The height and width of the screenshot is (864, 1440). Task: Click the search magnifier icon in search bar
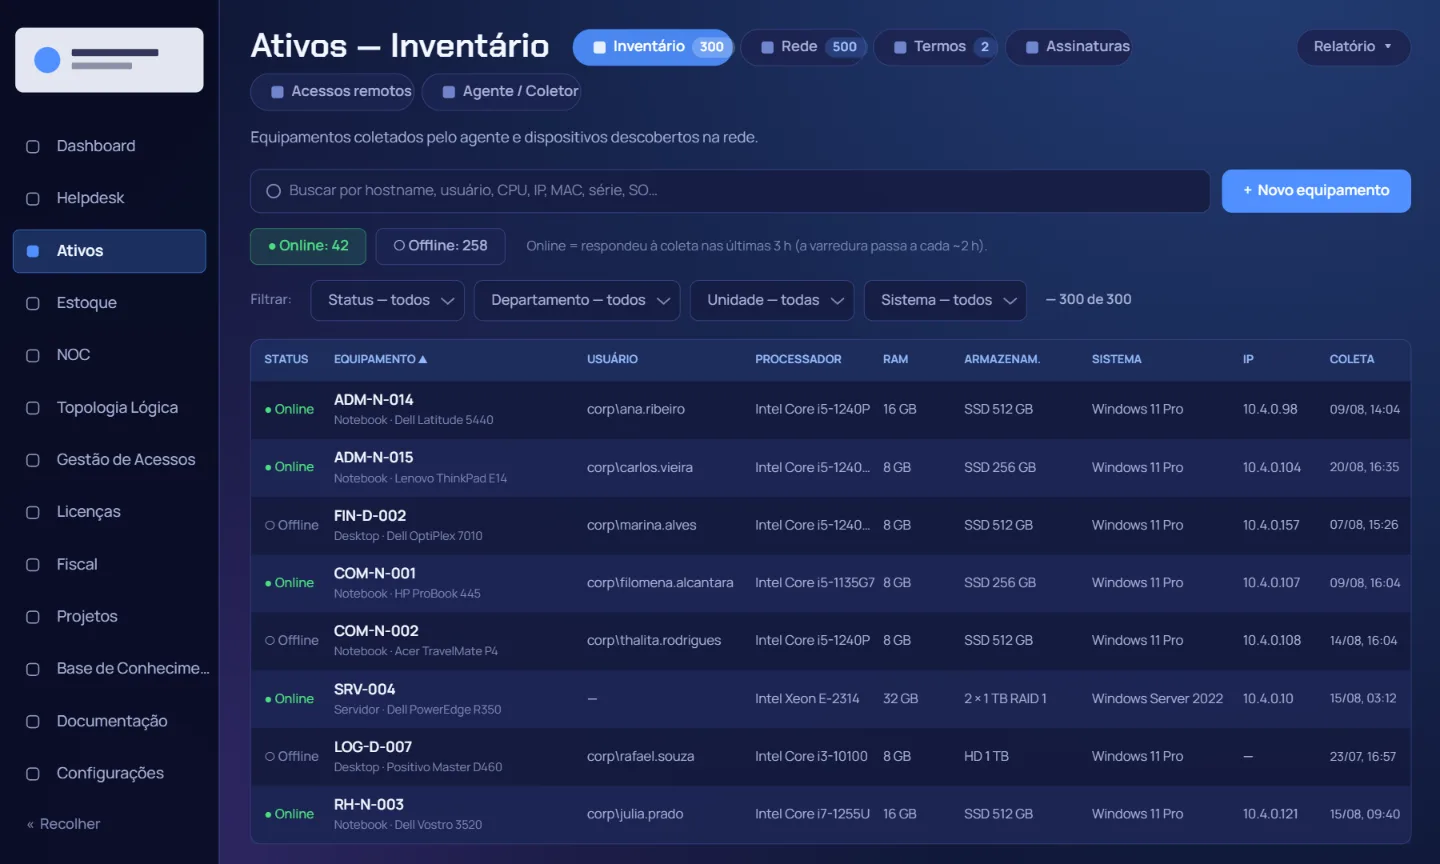(x=273, y=191)
